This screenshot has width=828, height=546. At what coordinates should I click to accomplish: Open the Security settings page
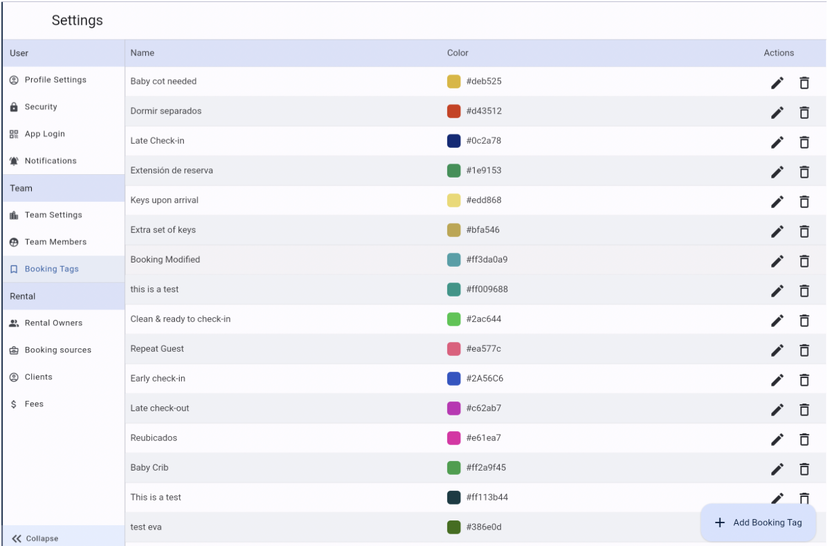[x=64, y=107]
